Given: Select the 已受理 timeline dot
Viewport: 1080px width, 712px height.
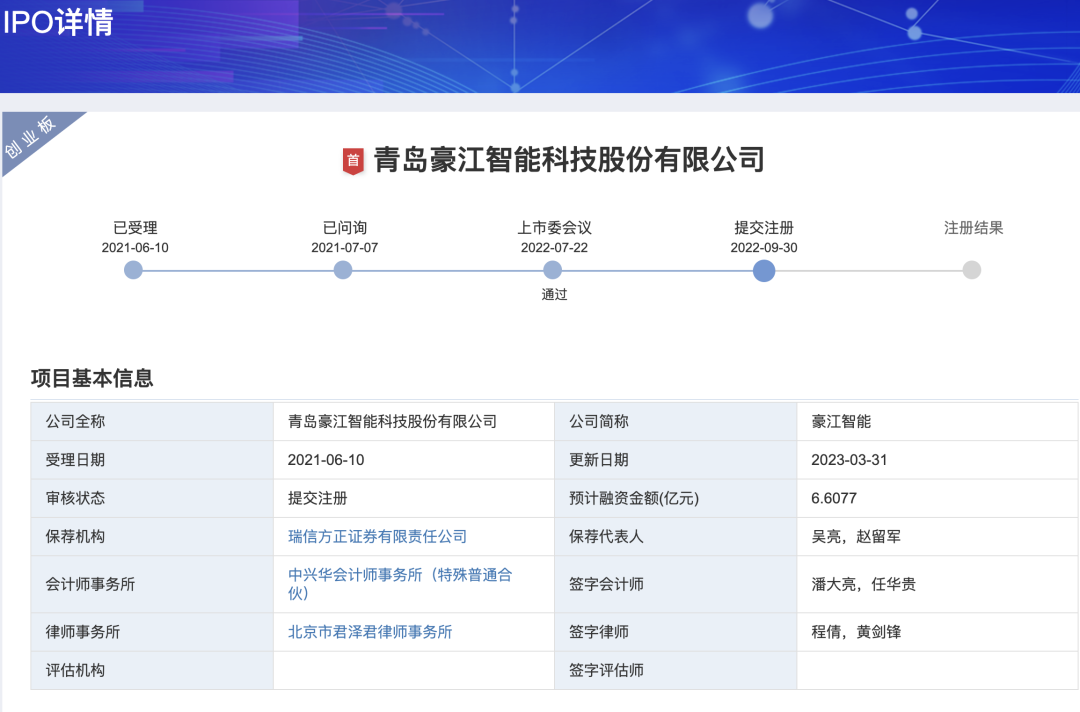Looking at the screenshot, I should [x=134, y=270].
